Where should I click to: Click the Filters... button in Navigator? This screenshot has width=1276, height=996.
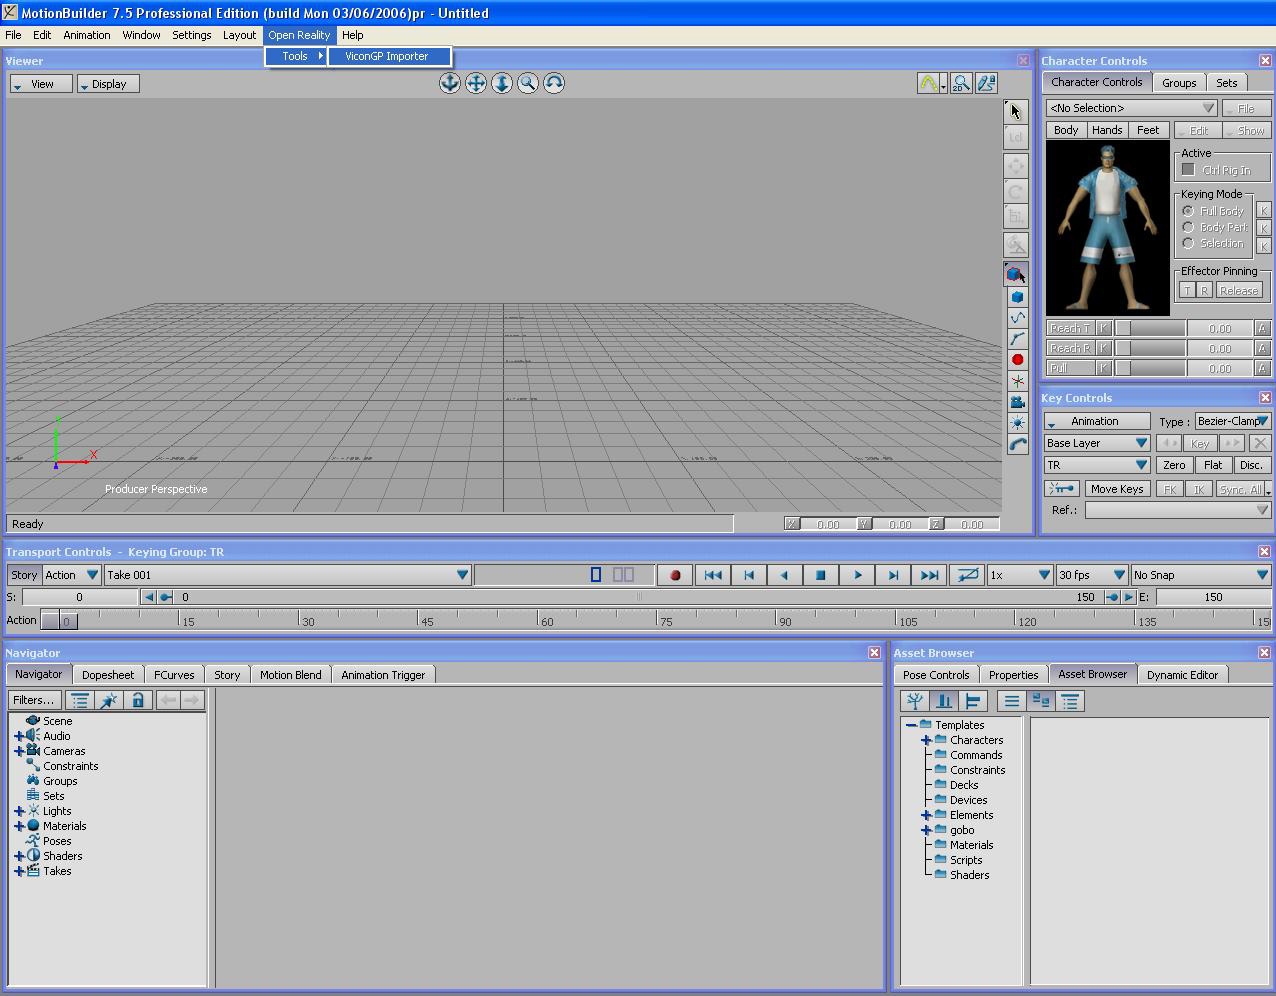(x=34, y=700)
